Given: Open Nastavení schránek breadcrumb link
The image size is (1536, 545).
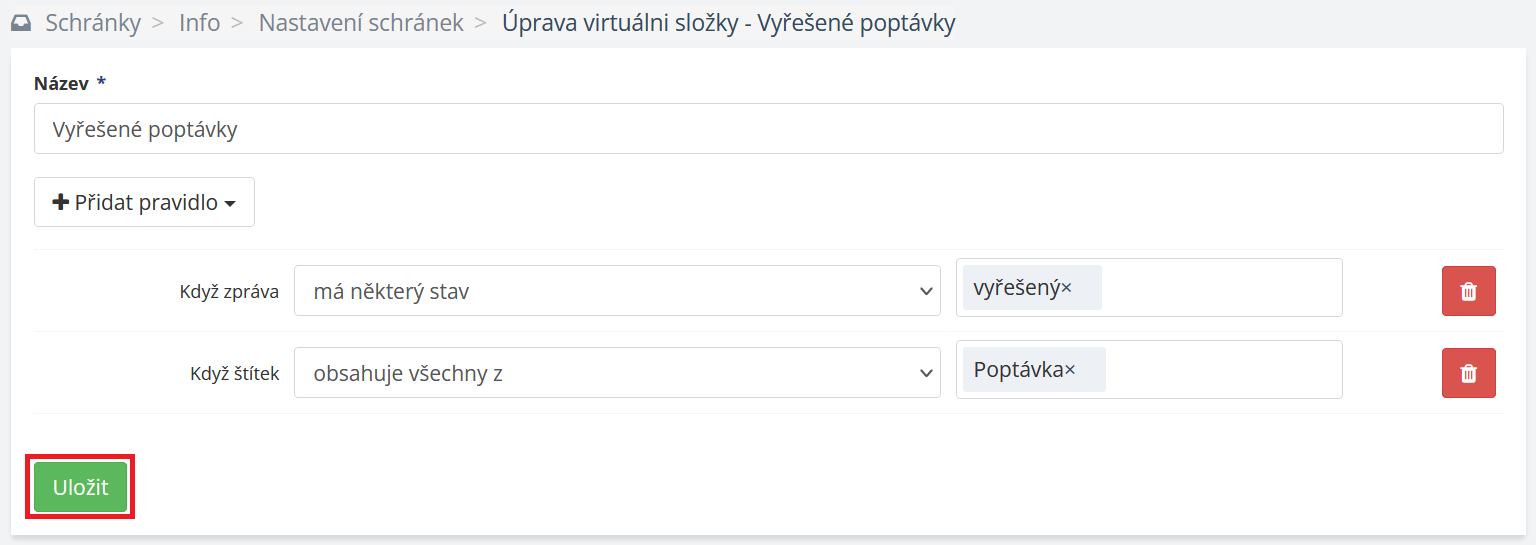Looking at the screenshot, I should [x=361, y=23].
